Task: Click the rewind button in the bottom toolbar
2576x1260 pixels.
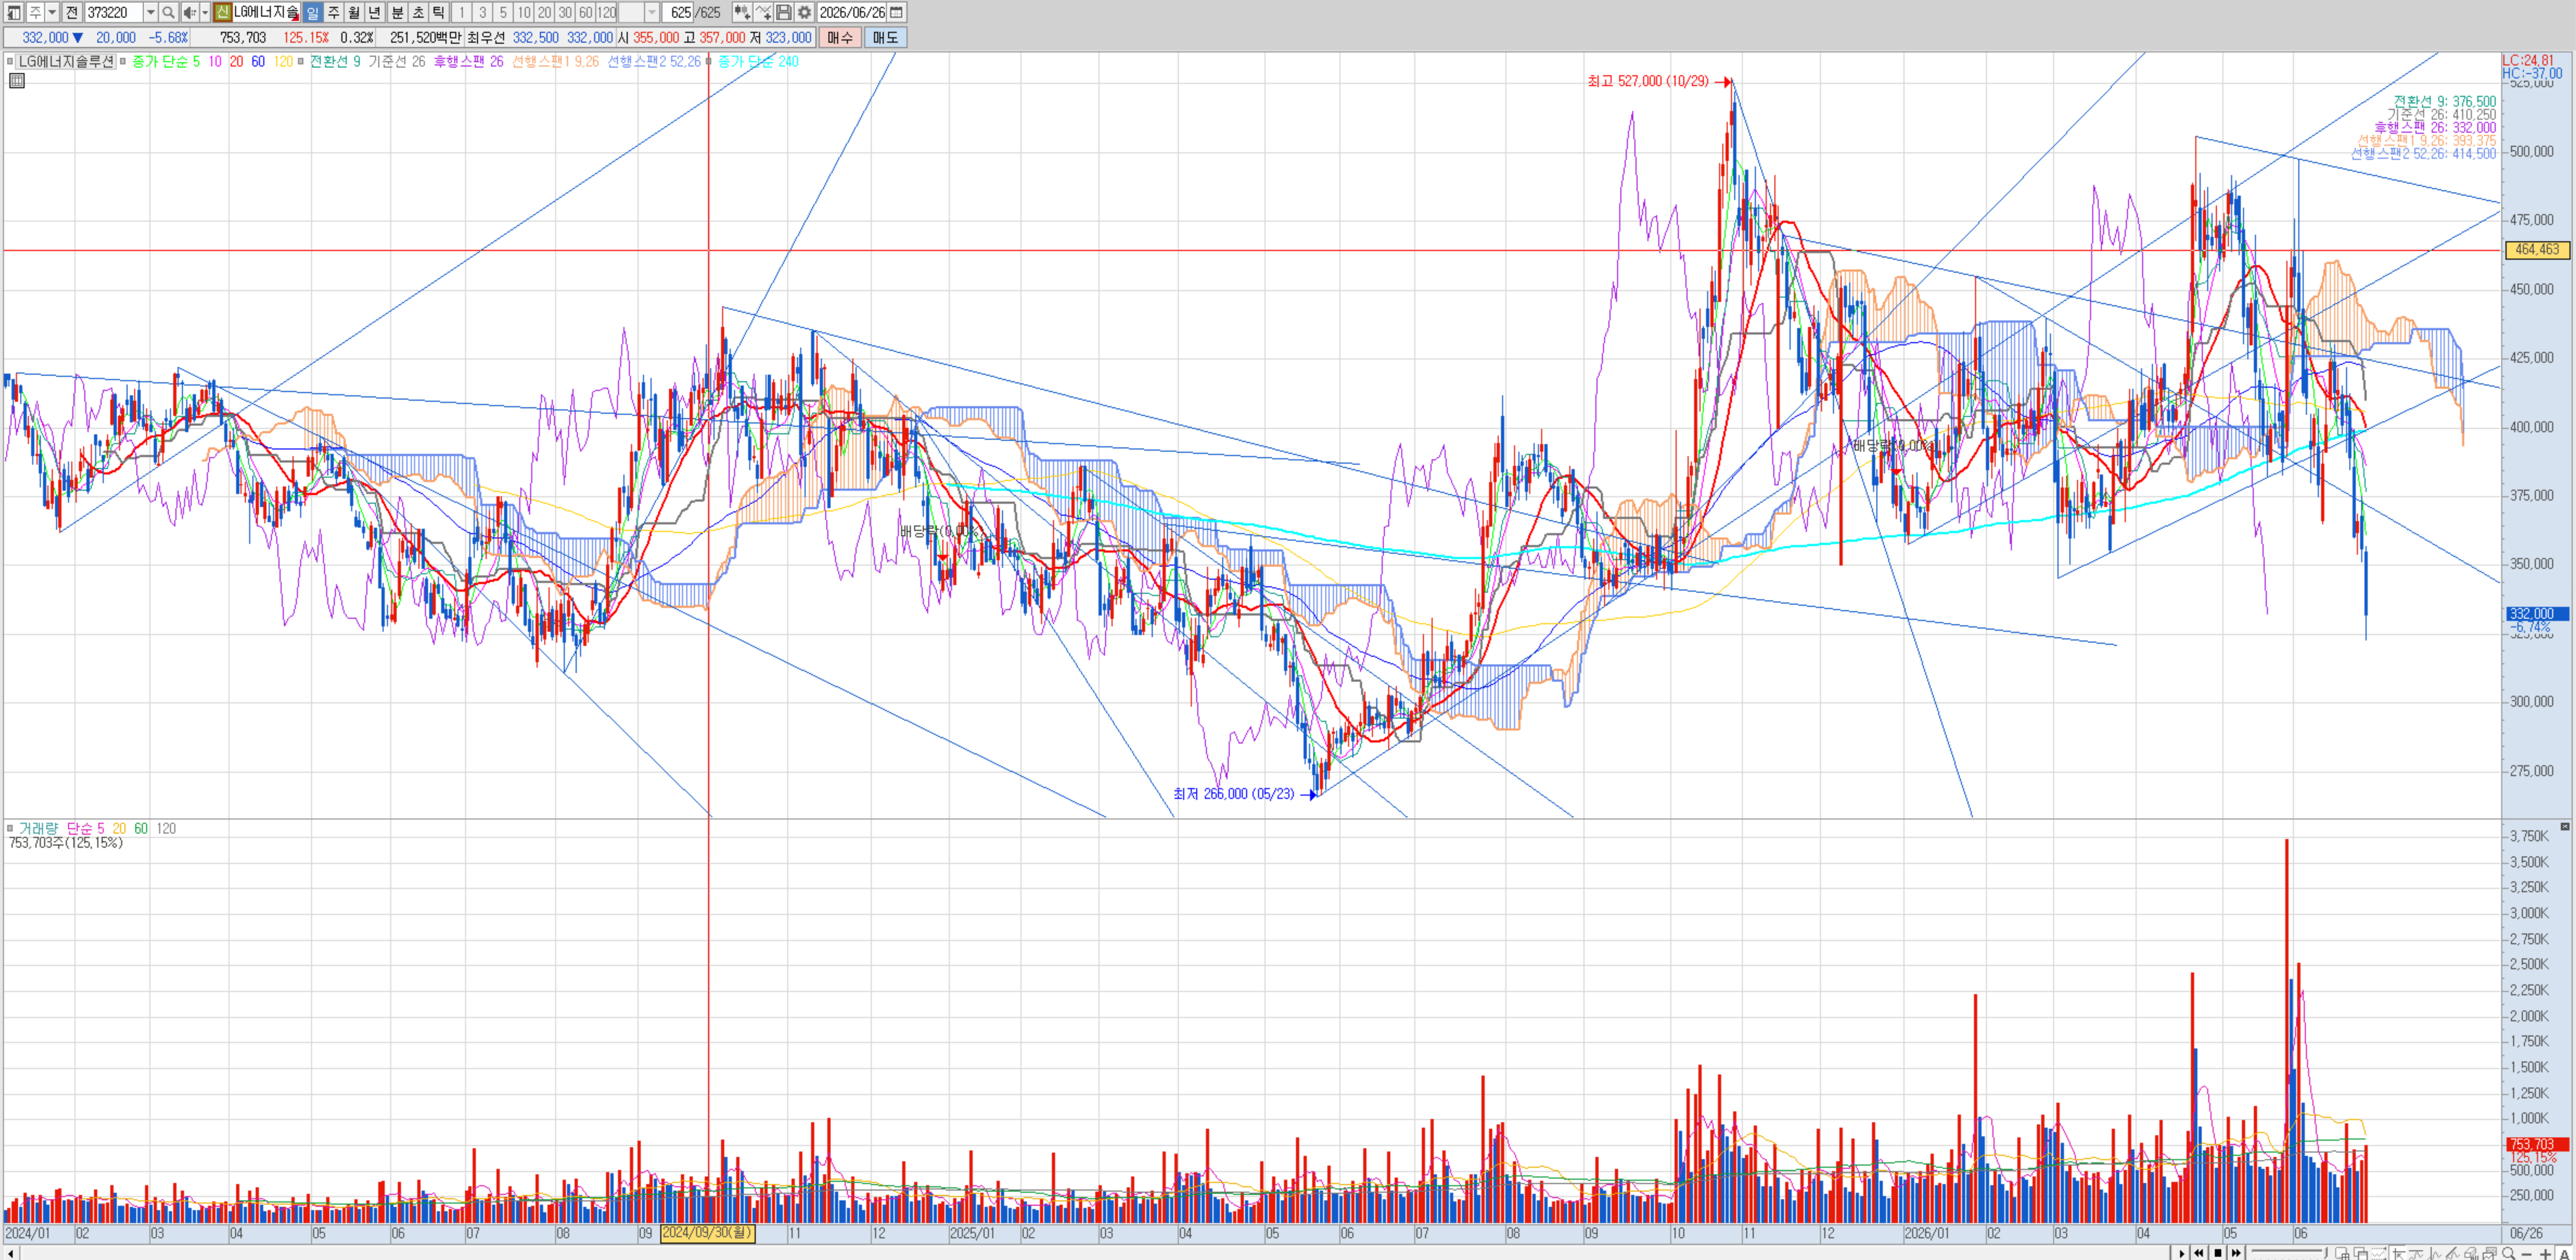Action: tap(2199, 1253)
